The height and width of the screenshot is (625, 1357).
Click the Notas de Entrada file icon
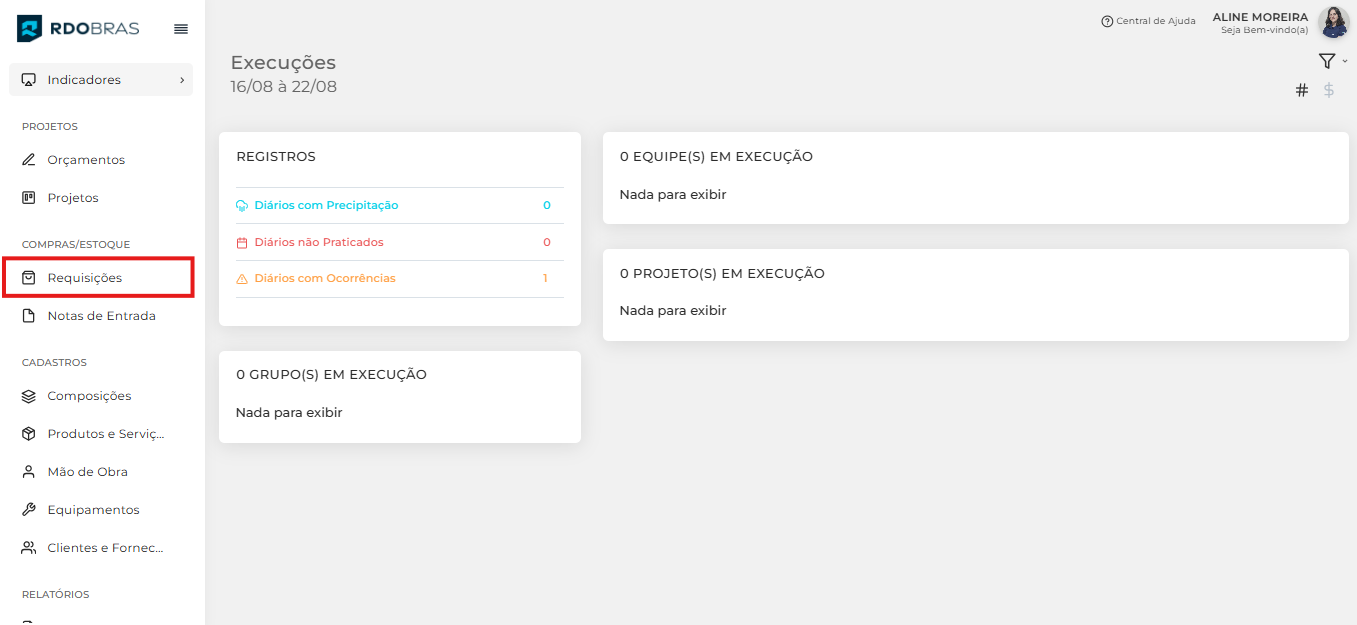[x=29, y=316]
